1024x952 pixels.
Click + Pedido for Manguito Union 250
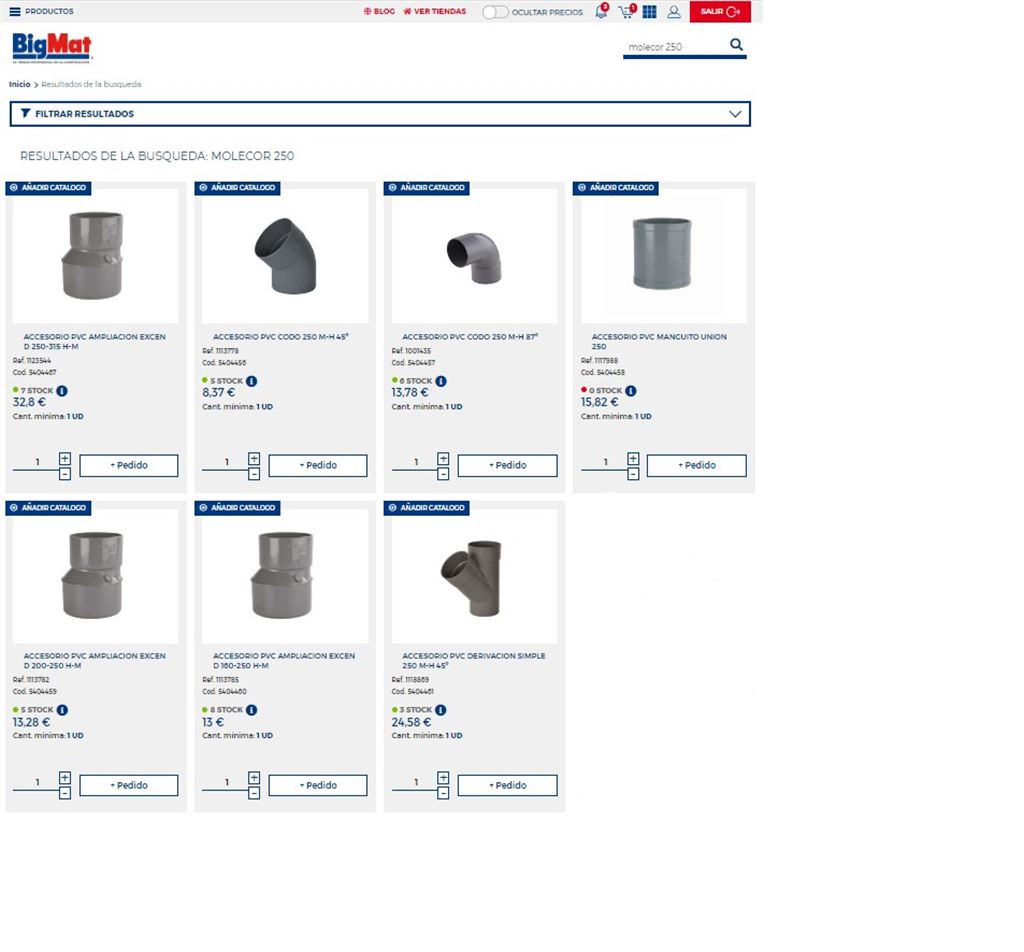[696, 465]
